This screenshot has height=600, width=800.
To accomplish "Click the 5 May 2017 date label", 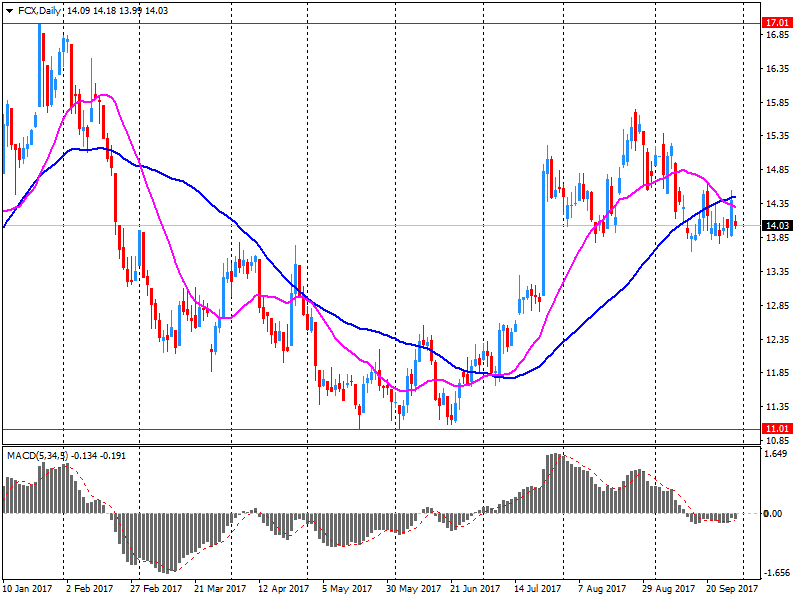I will pyautogui.click(x=347, y=589).
